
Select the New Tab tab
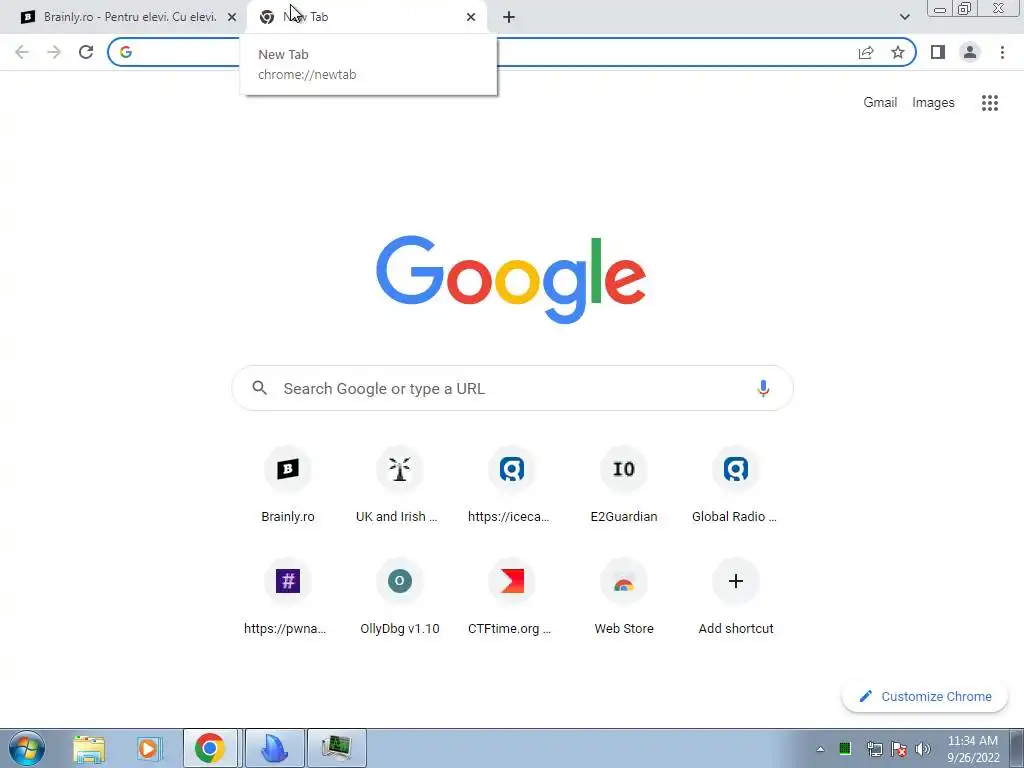(366, 17)
